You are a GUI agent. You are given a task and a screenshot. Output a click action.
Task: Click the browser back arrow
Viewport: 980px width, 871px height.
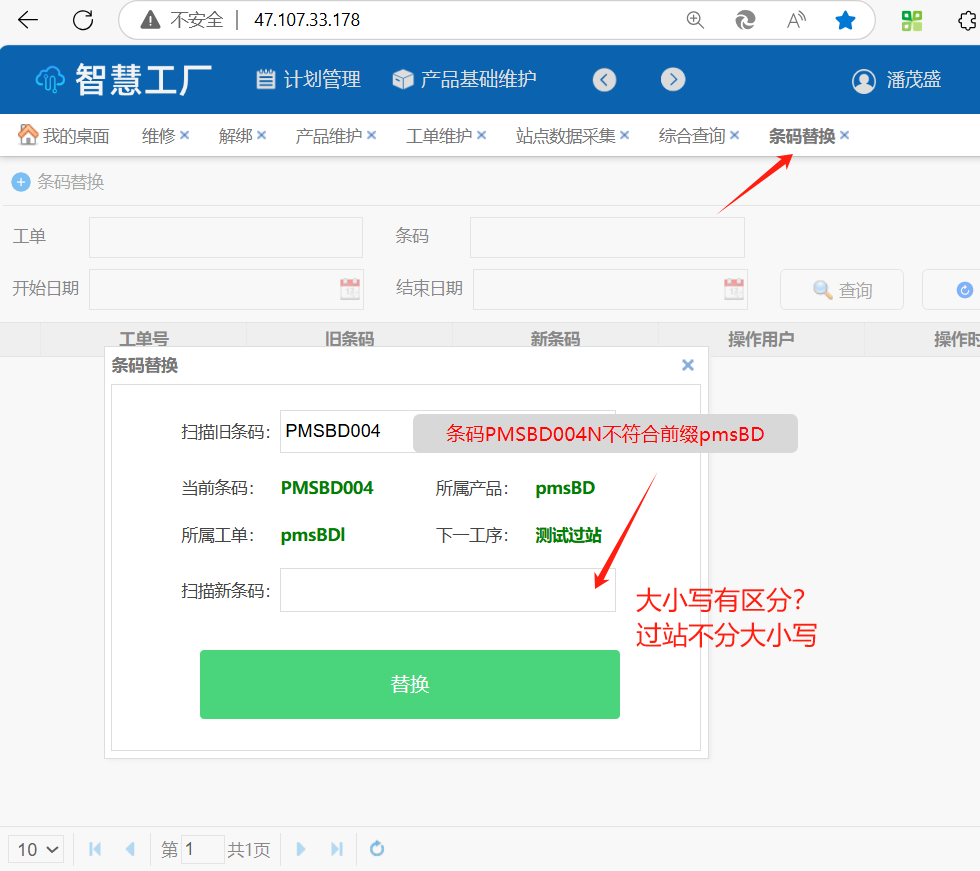pyautogui.click(x=28, y=20)
